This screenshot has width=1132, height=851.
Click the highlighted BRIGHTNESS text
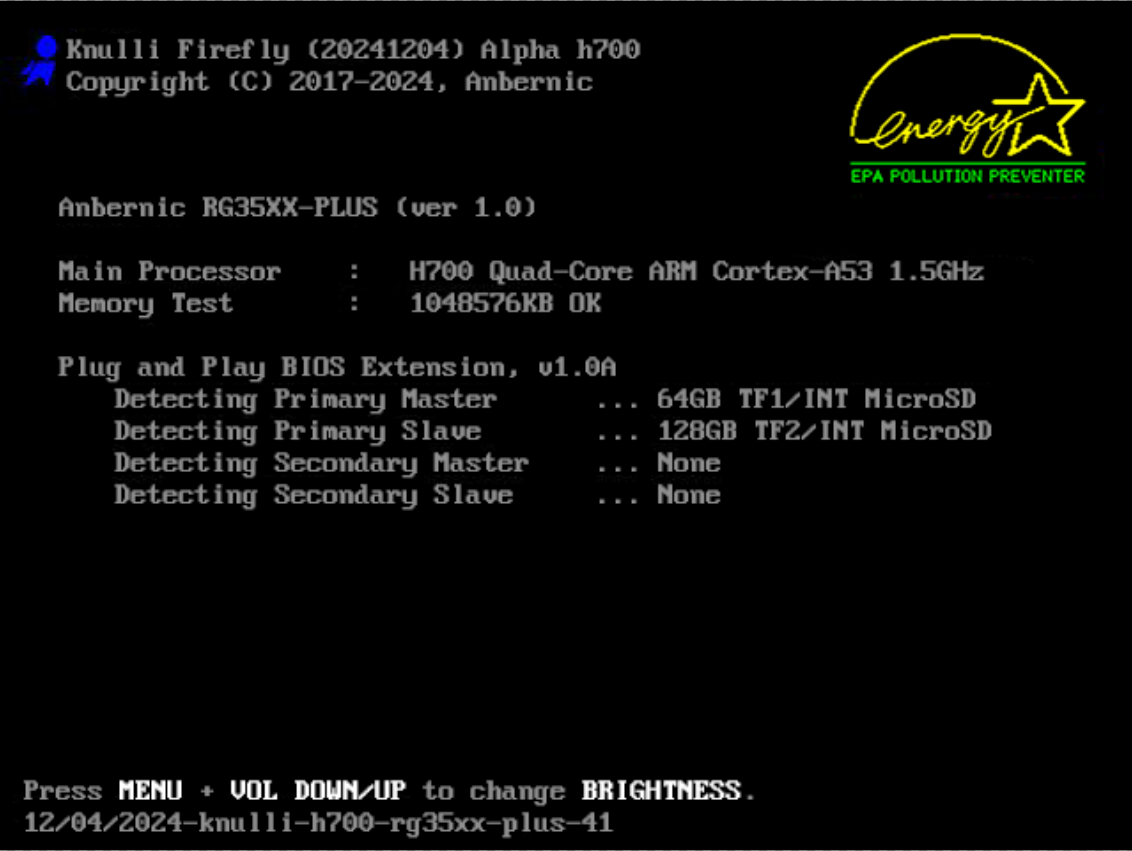(x=661, y=791)
